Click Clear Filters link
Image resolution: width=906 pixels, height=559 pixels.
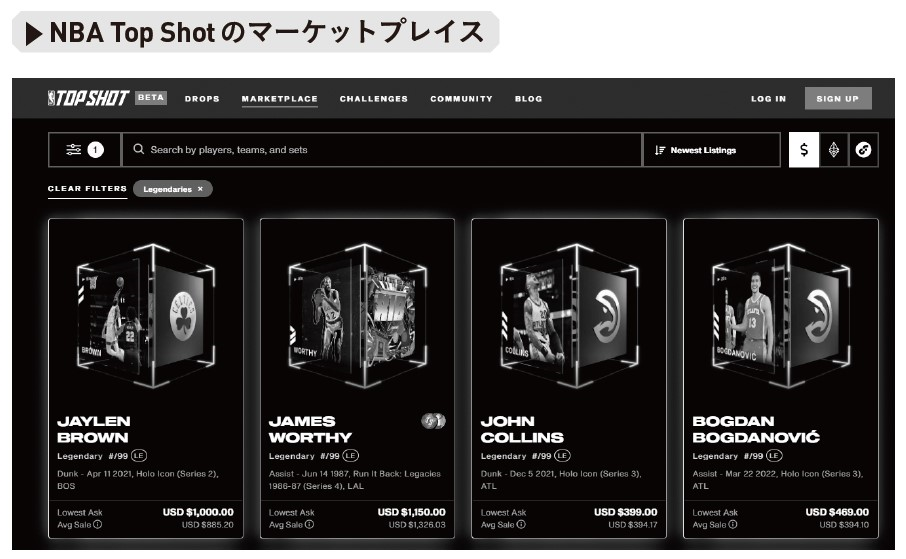(87, 189)
